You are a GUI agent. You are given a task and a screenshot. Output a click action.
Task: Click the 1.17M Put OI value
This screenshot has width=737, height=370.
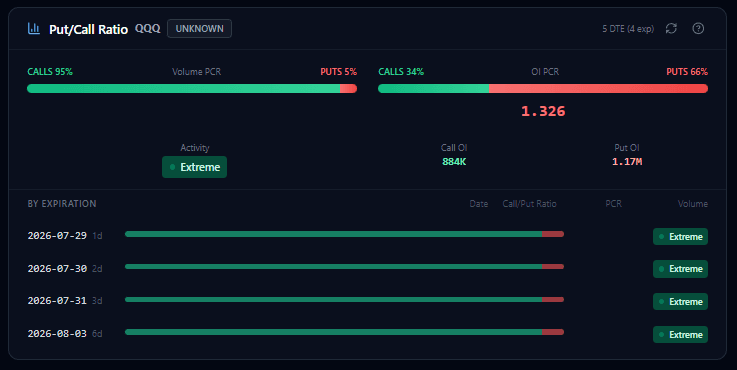click(x=627, y=162)
